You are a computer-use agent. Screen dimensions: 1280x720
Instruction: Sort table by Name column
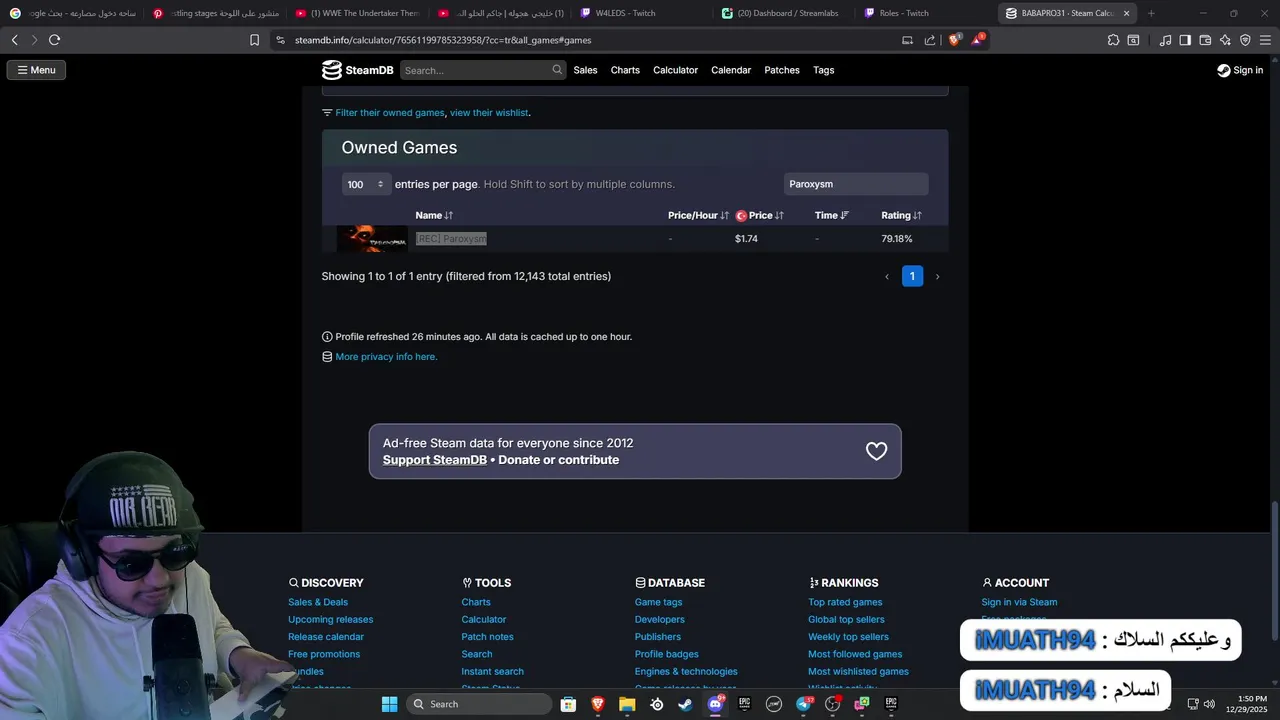coord(434,215)
